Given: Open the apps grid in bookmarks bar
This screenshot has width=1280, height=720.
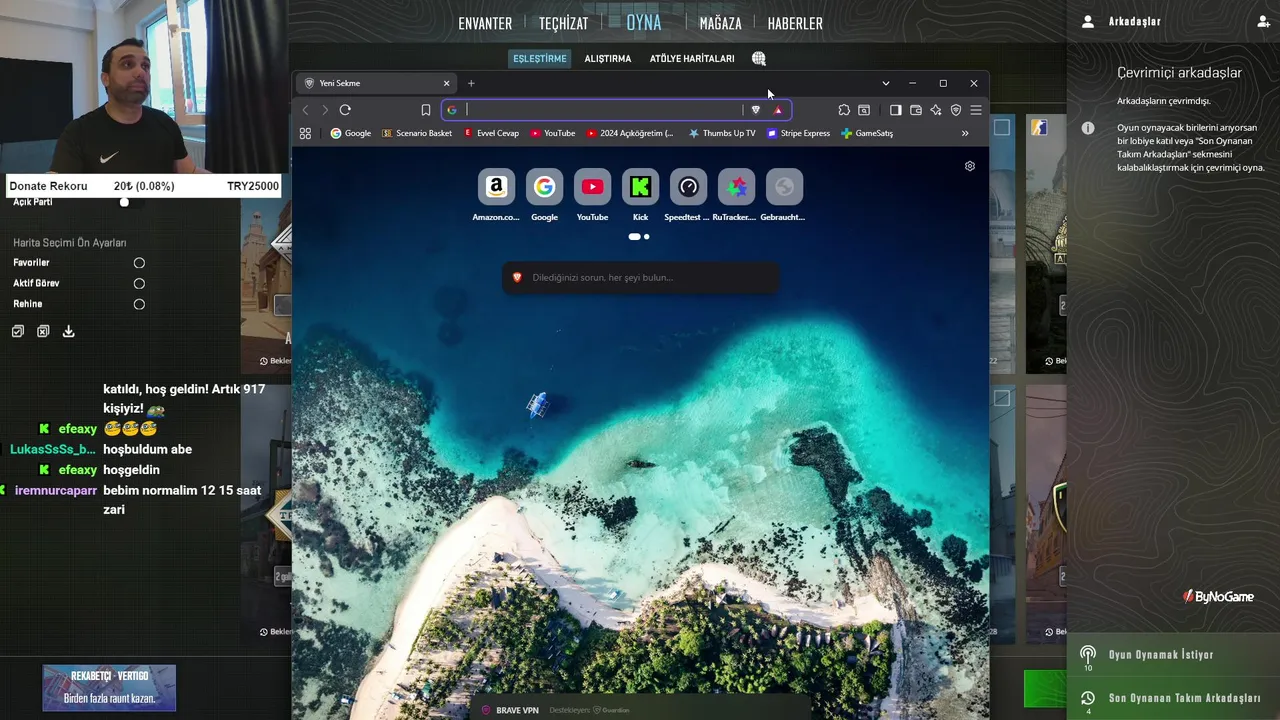Looking at the screenshot, I should [306, 133].
